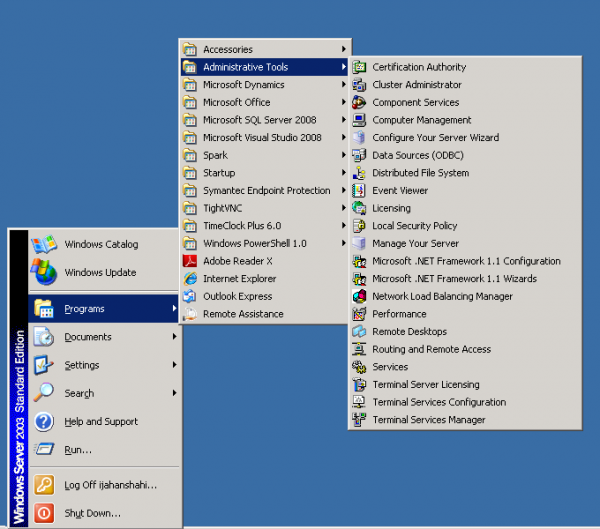Screen dimensions: 600x529
Task: Click the Adobe Reader X icon
Action: (x=190, y=261)
